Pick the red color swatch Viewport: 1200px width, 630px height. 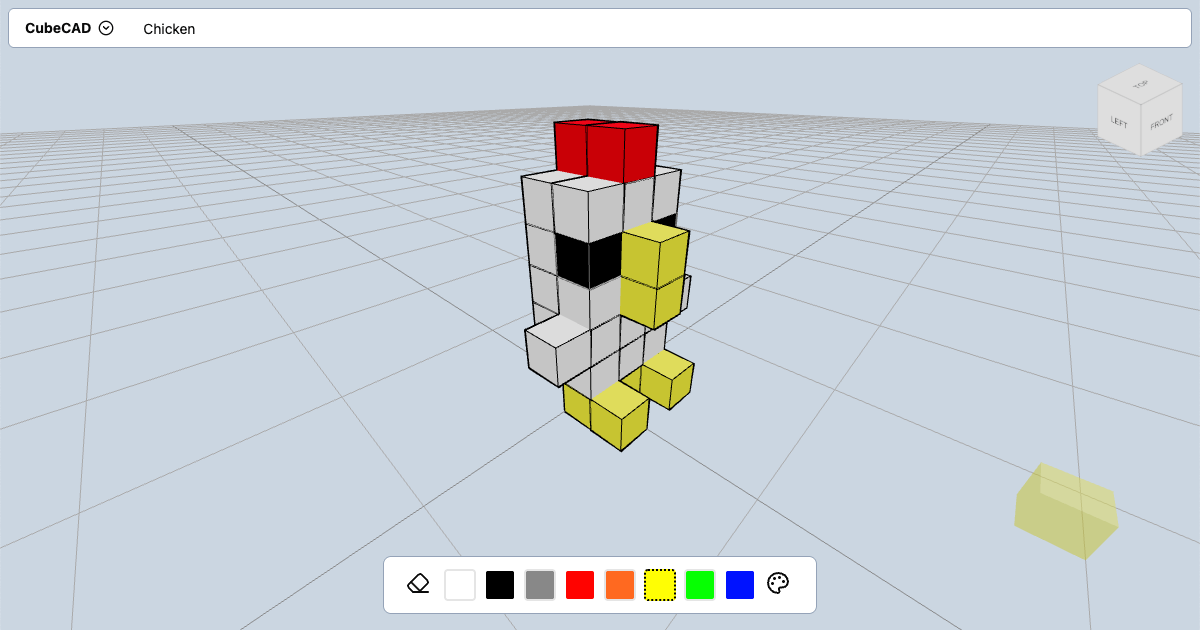(x=580, y=585)
